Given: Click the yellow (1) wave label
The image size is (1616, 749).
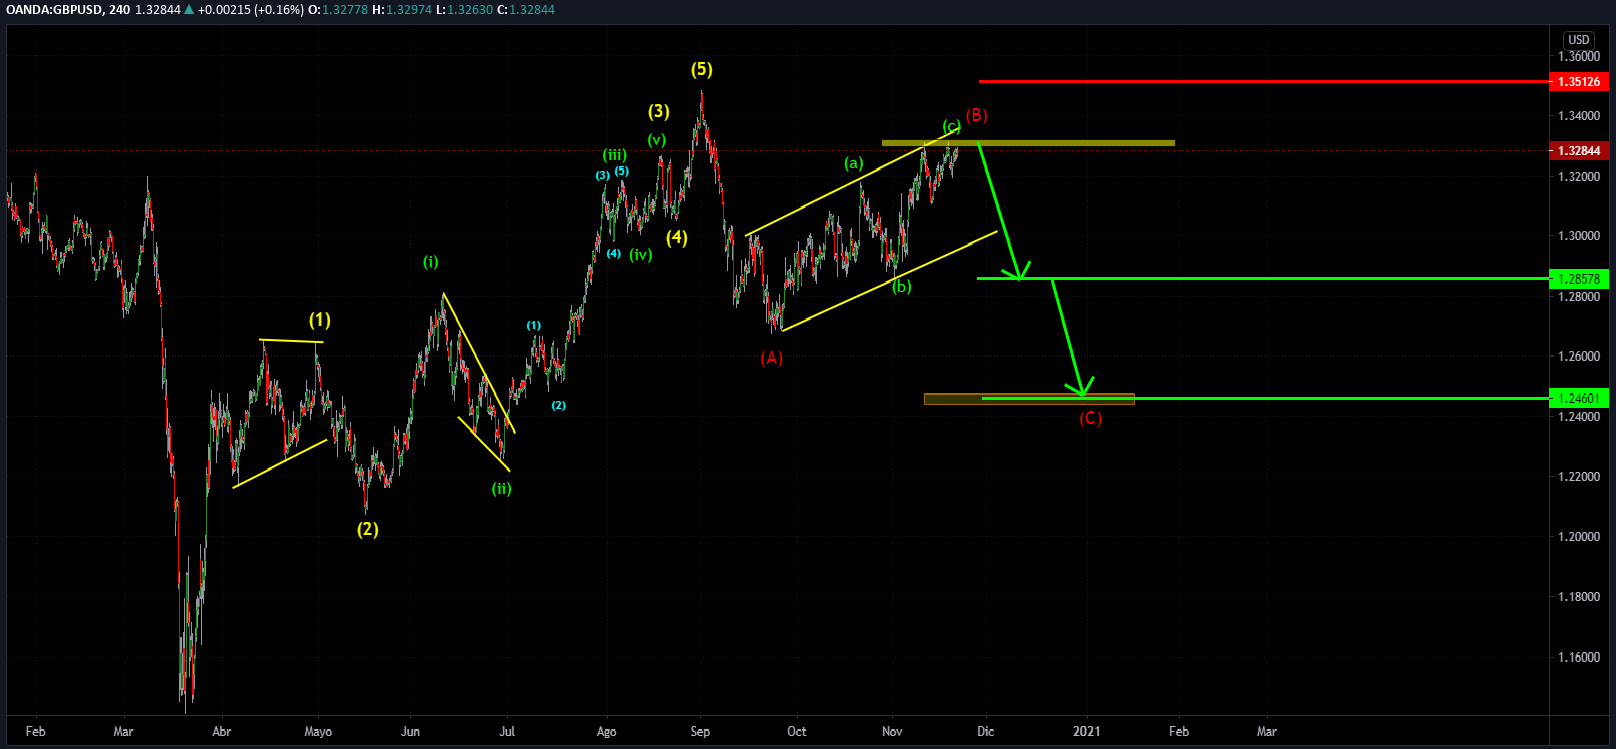Looking at the screenshot, I should click(x=319, y=320).
